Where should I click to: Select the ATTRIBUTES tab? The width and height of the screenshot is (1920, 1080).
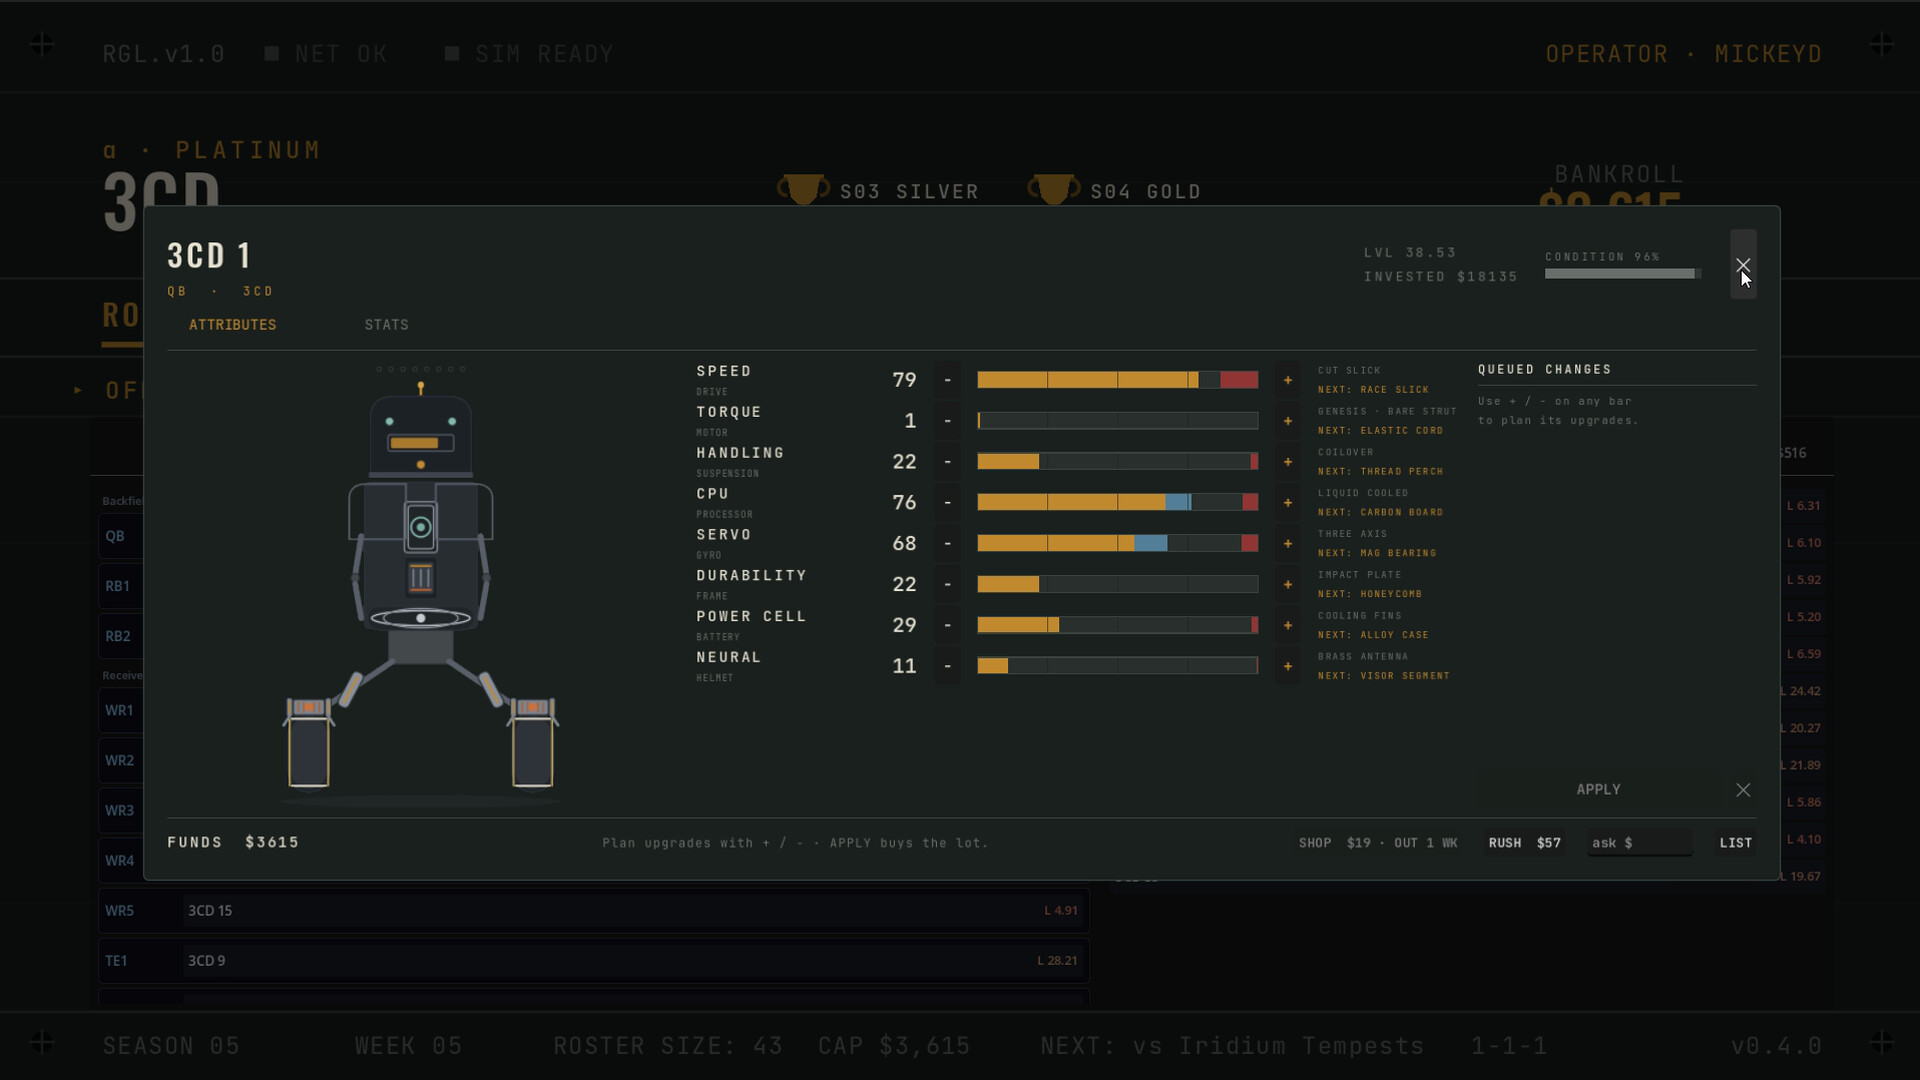coord(232,325)
